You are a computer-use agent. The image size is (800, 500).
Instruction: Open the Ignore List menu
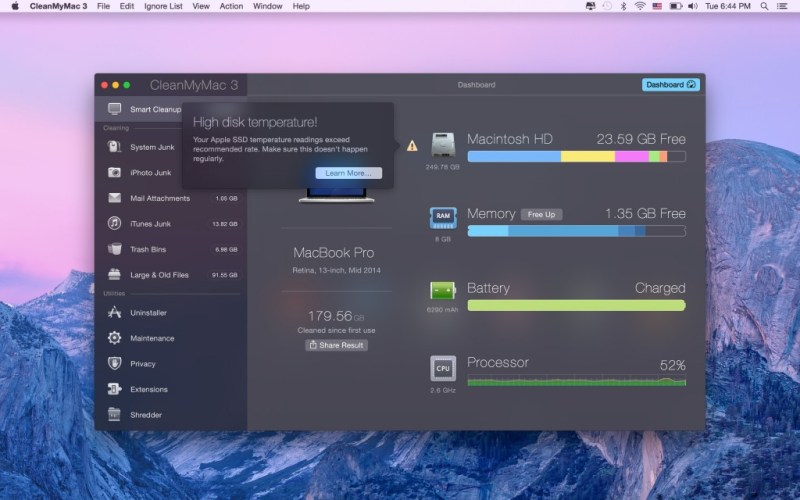coord(163,6)
